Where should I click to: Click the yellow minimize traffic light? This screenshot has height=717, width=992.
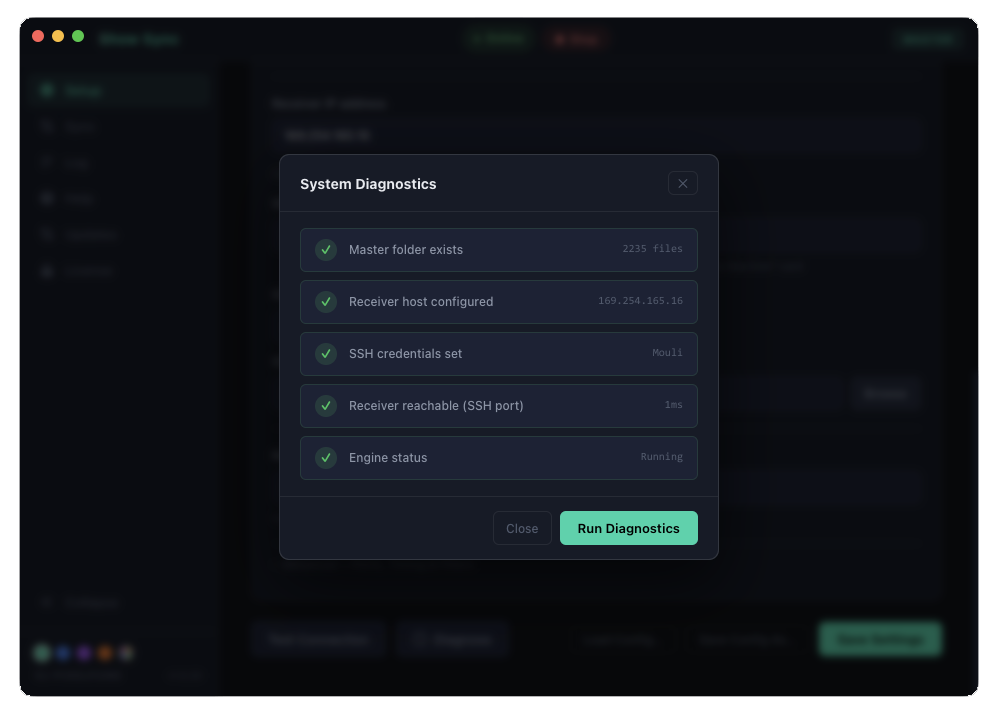click(x=58, y=36)
